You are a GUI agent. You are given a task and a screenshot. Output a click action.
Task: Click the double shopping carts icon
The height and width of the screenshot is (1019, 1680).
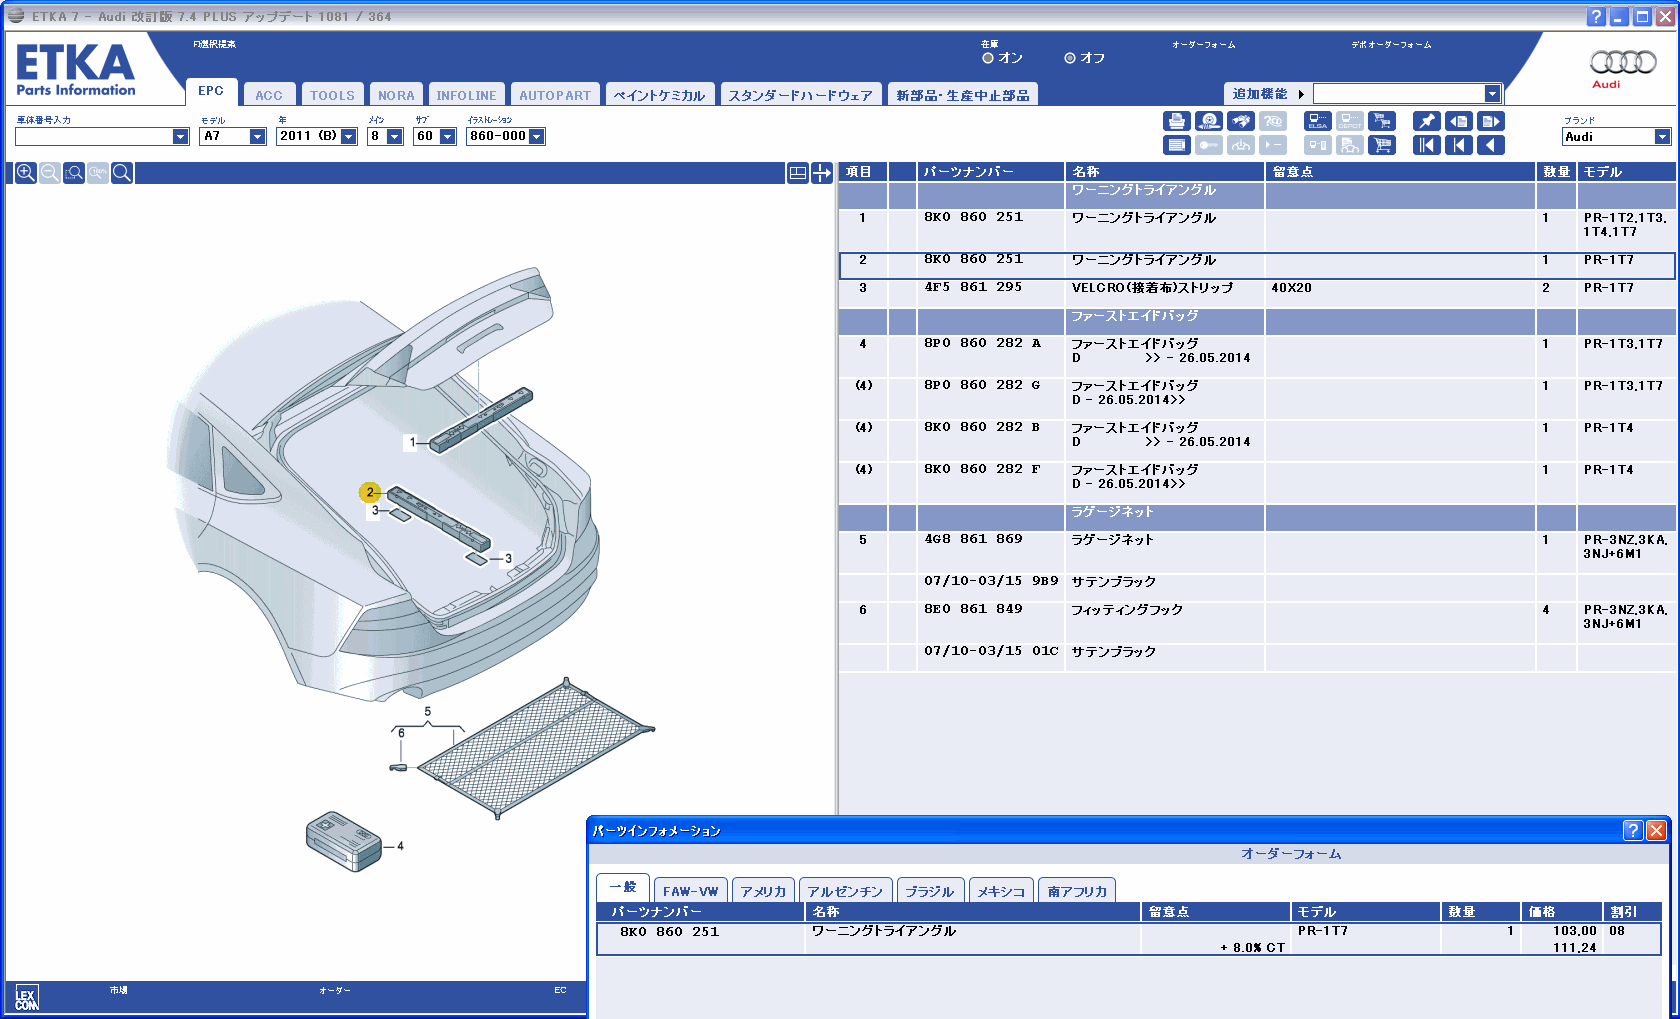[x=1382, y=121]
